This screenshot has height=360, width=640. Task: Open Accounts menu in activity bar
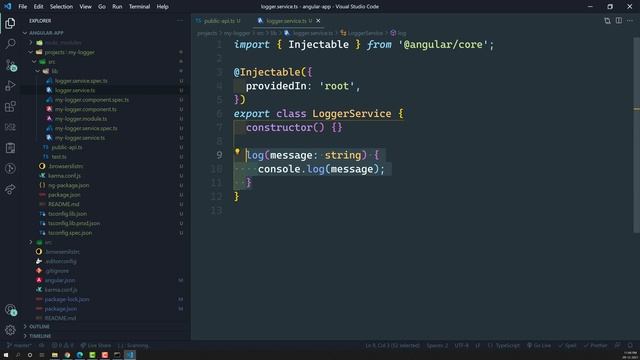click(10, 310)
